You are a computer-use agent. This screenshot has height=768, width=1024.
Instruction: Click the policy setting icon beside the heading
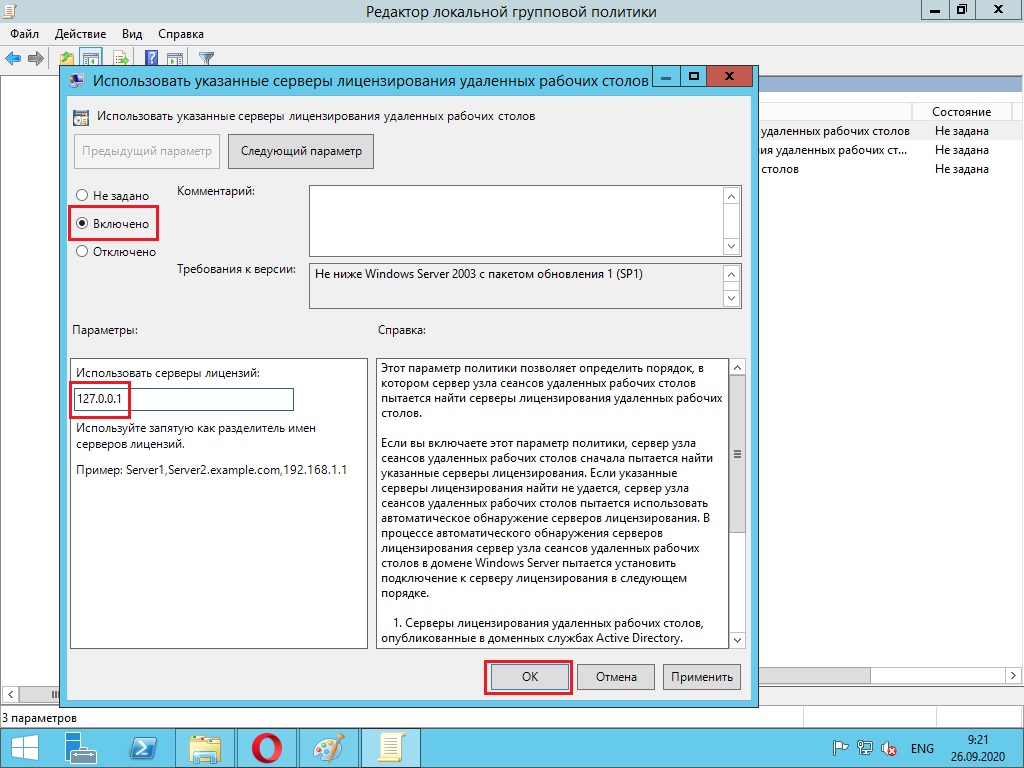[81, 118]
